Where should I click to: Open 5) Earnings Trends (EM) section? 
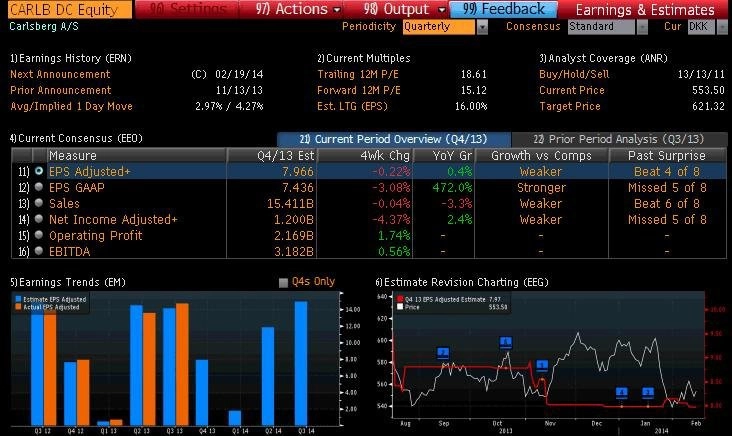click(x=68, y=282)
